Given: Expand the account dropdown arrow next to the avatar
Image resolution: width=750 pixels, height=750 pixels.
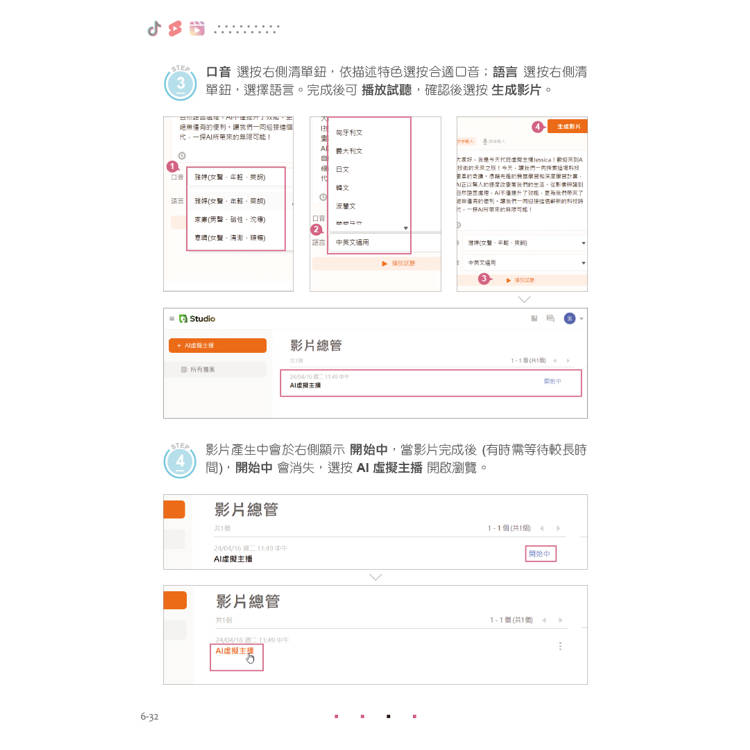Looking at the screenshot, I should (x=581, y=319).
